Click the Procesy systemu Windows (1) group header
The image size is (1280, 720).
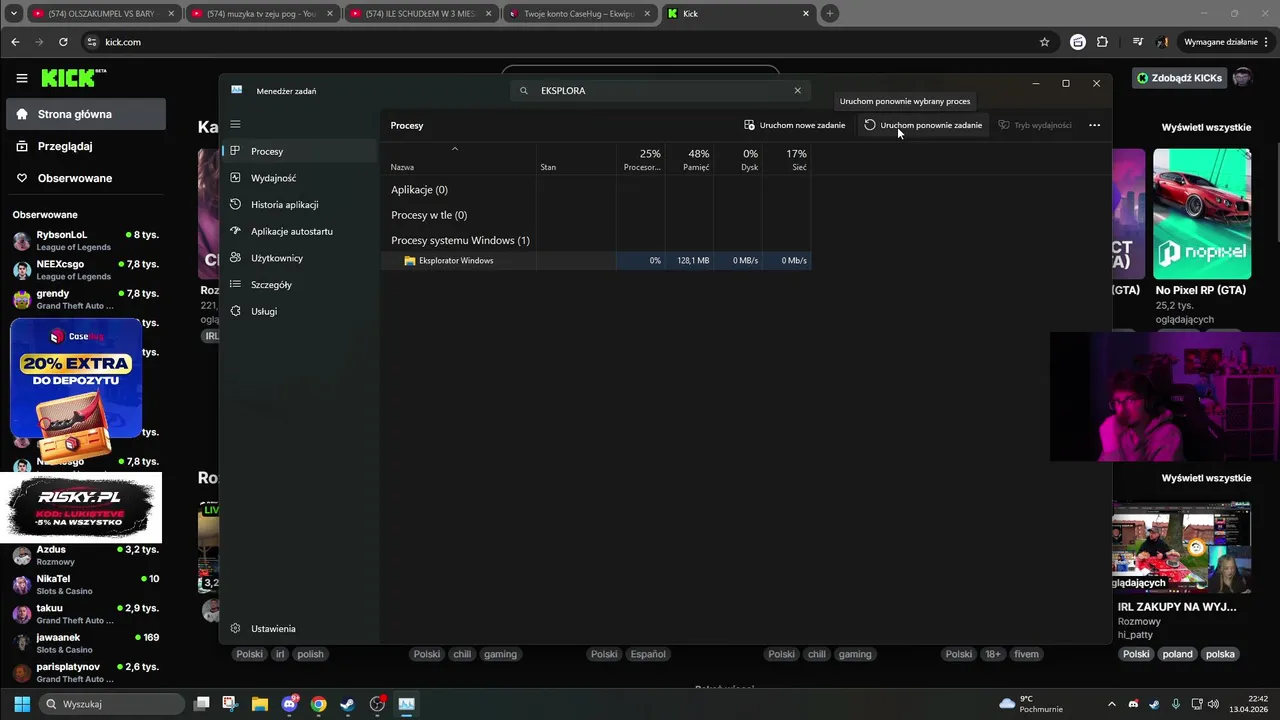(460, 240)
